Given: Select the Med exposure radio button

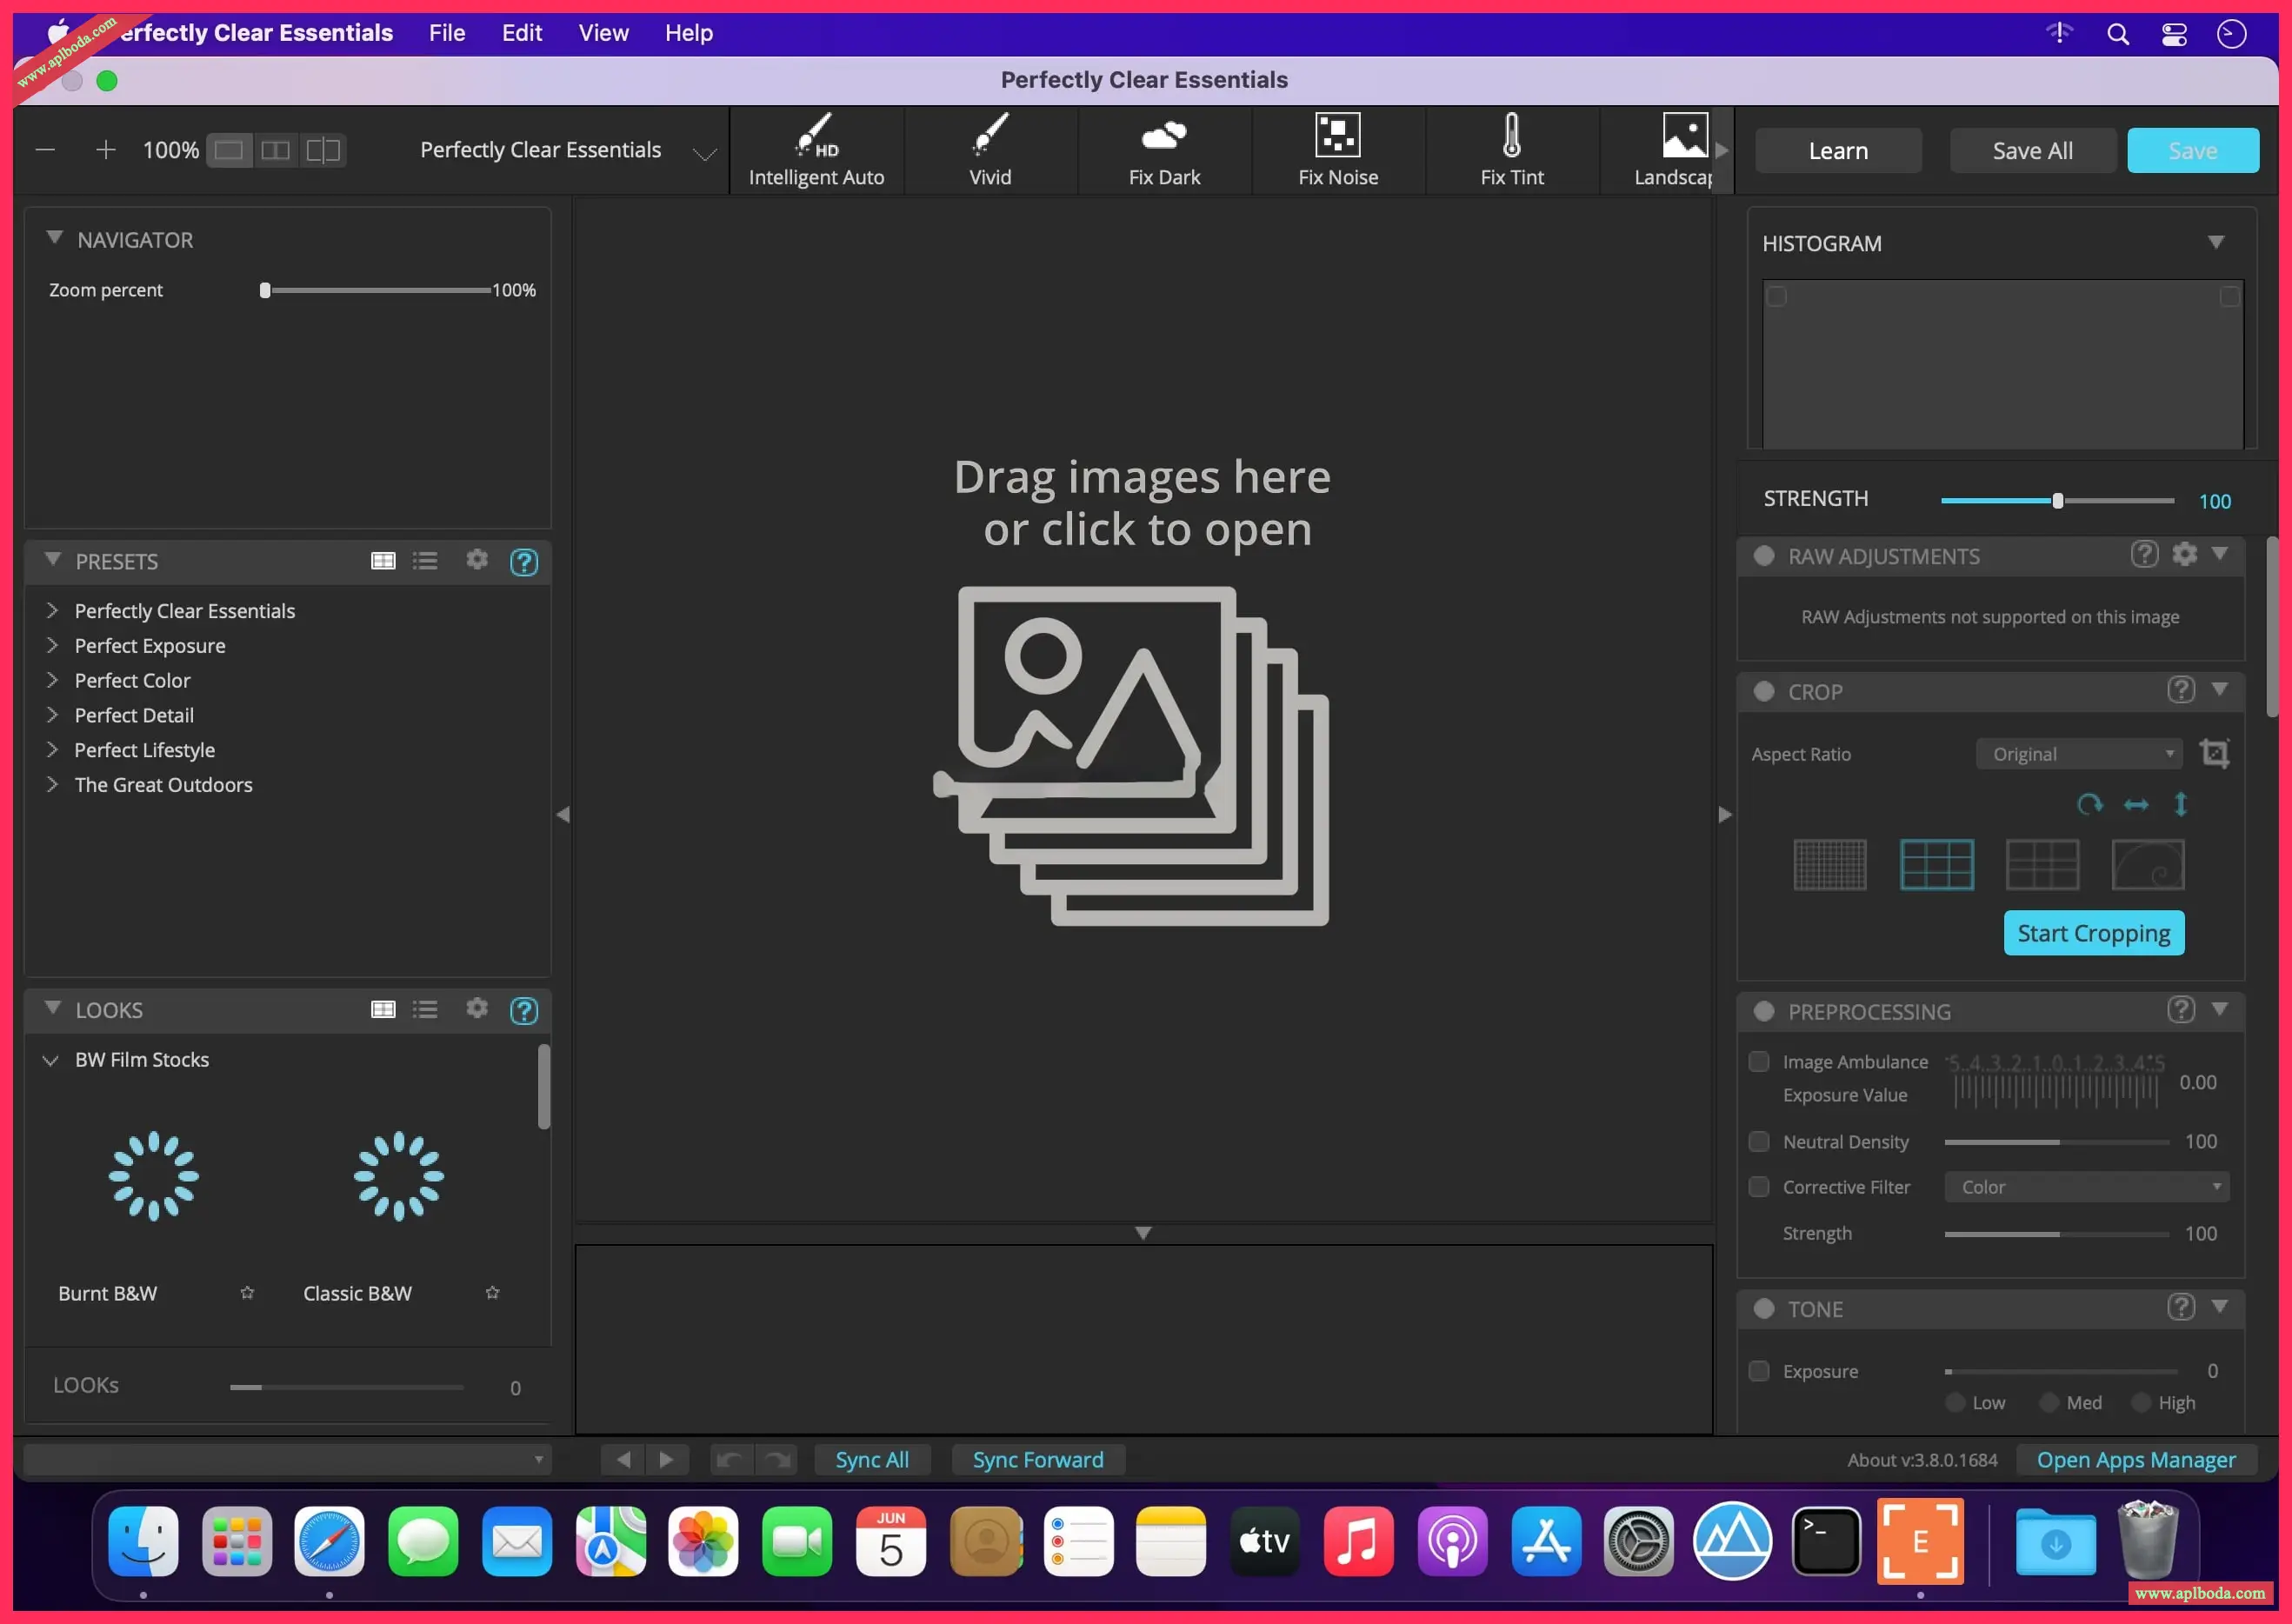Looking at the screenshot, I should 2049,1403.
